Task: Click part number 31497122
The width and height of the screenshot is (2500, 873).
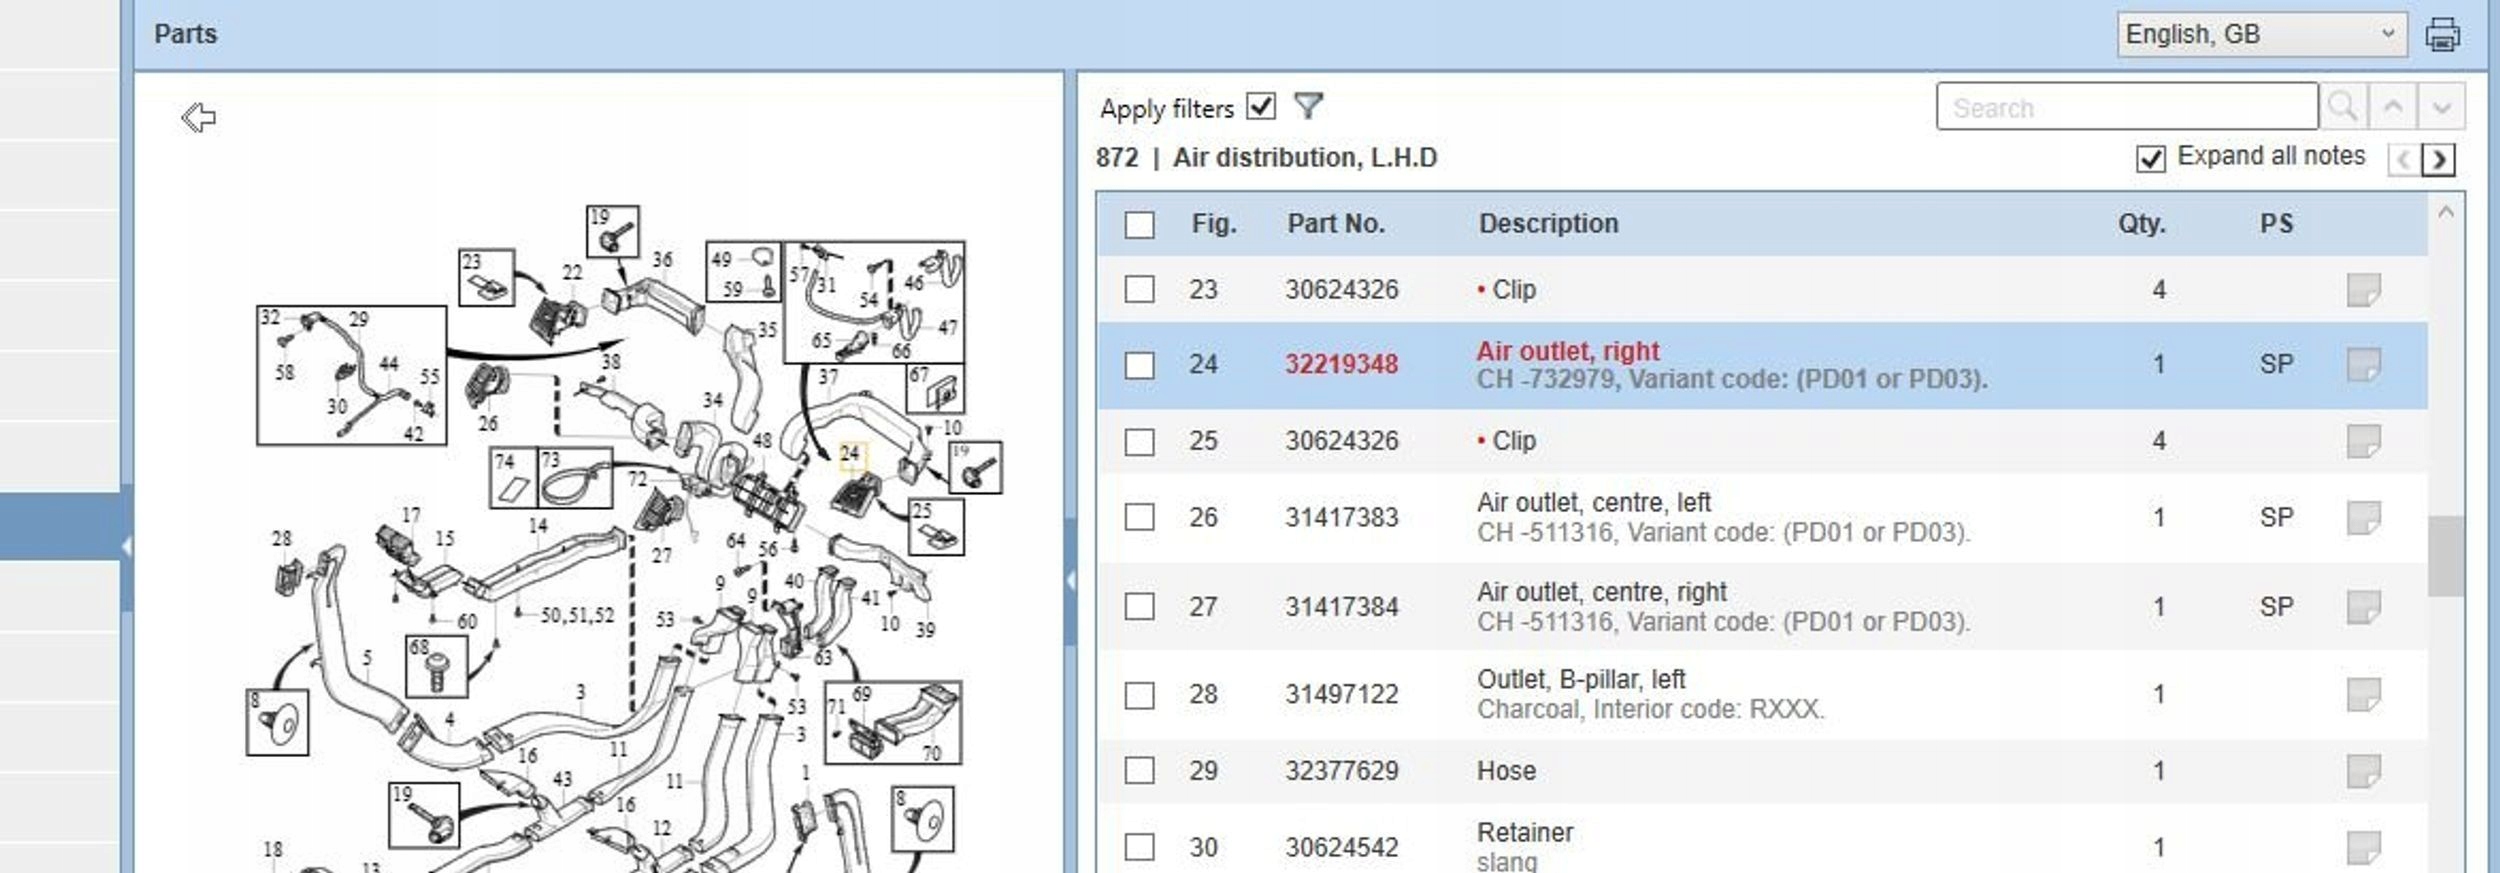Action: (1342, 694)
